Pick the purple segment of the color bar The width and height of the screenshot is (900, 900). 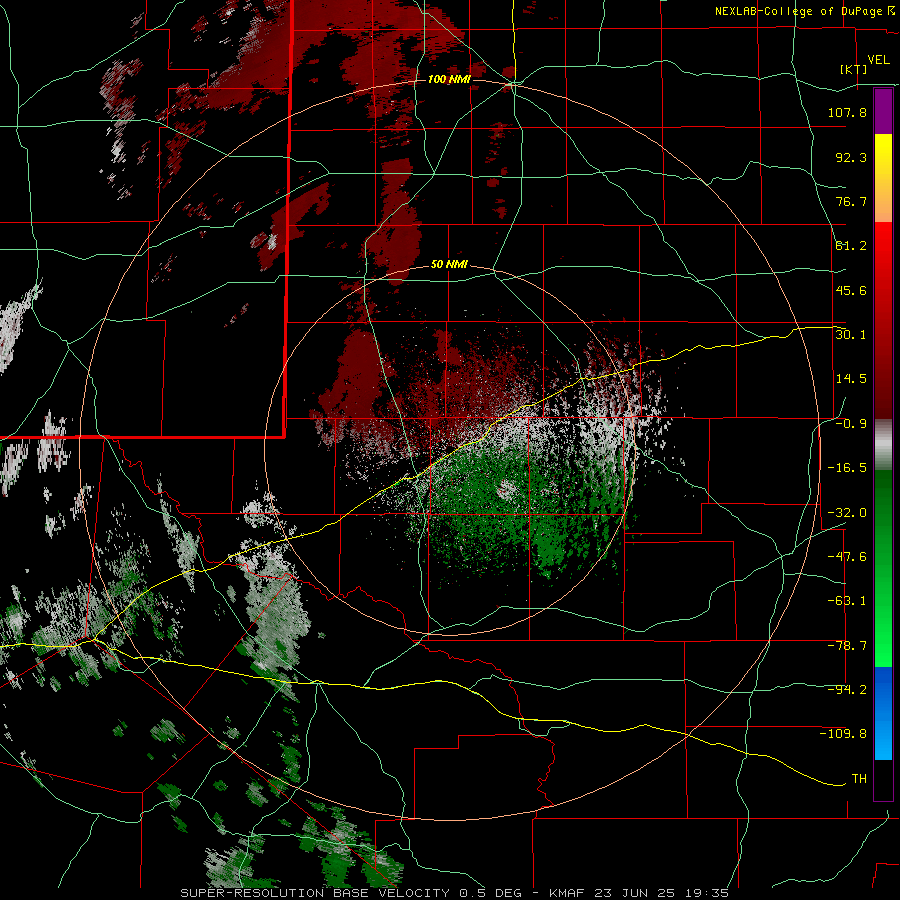[x=883, y=111]
